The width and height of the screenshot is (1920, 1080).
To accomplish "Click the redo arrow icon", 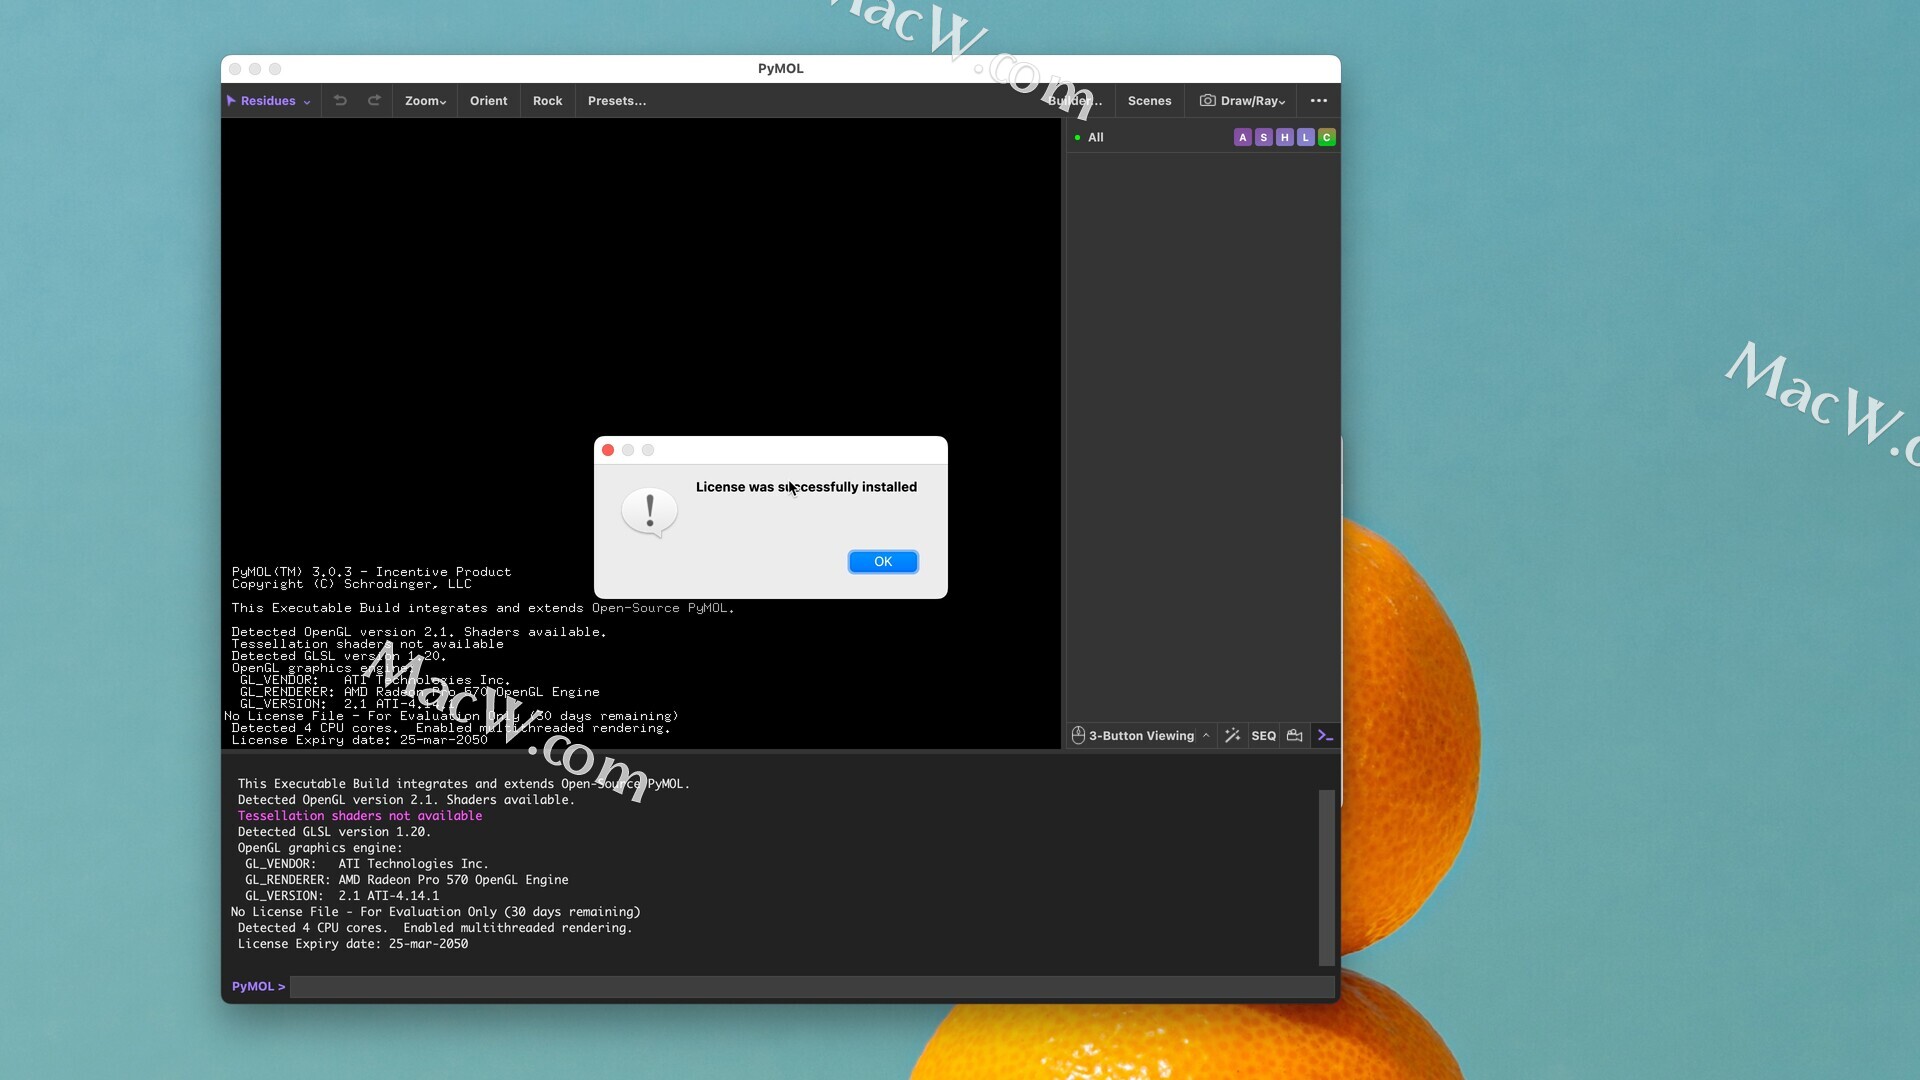I will tap(374, 101).
